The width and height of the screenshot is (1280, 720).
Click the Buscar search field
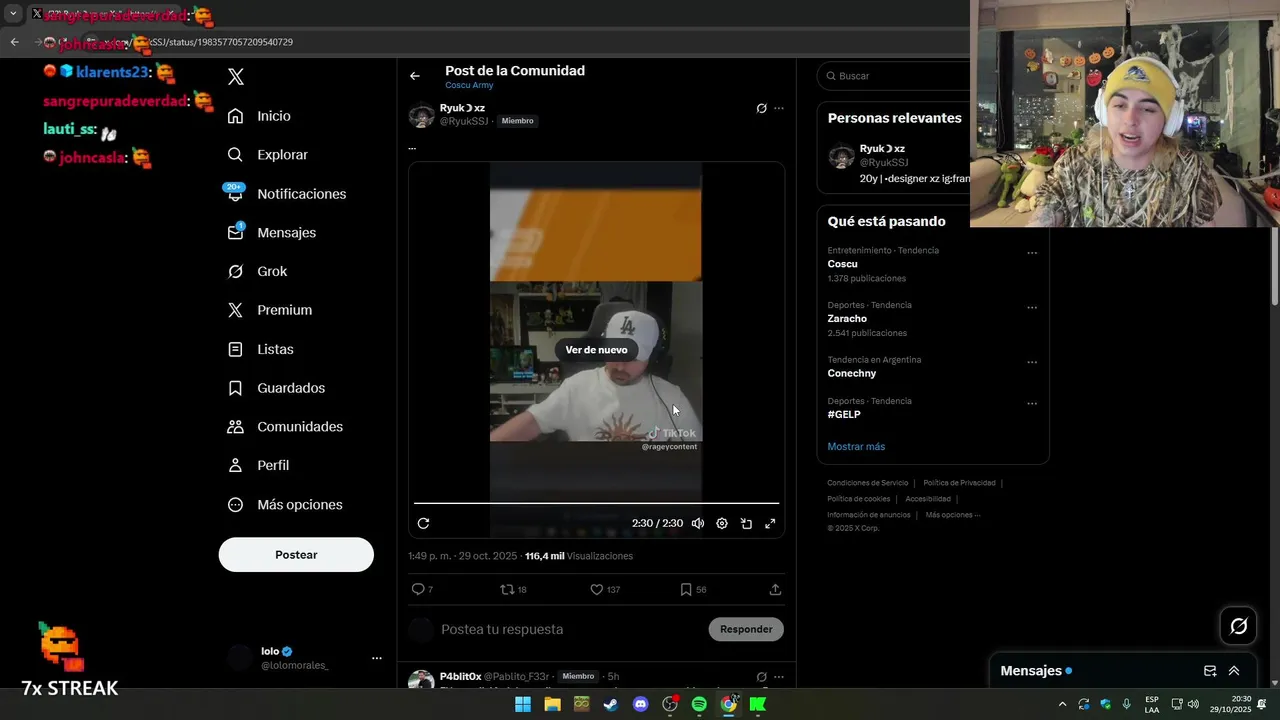pos(895,76)
